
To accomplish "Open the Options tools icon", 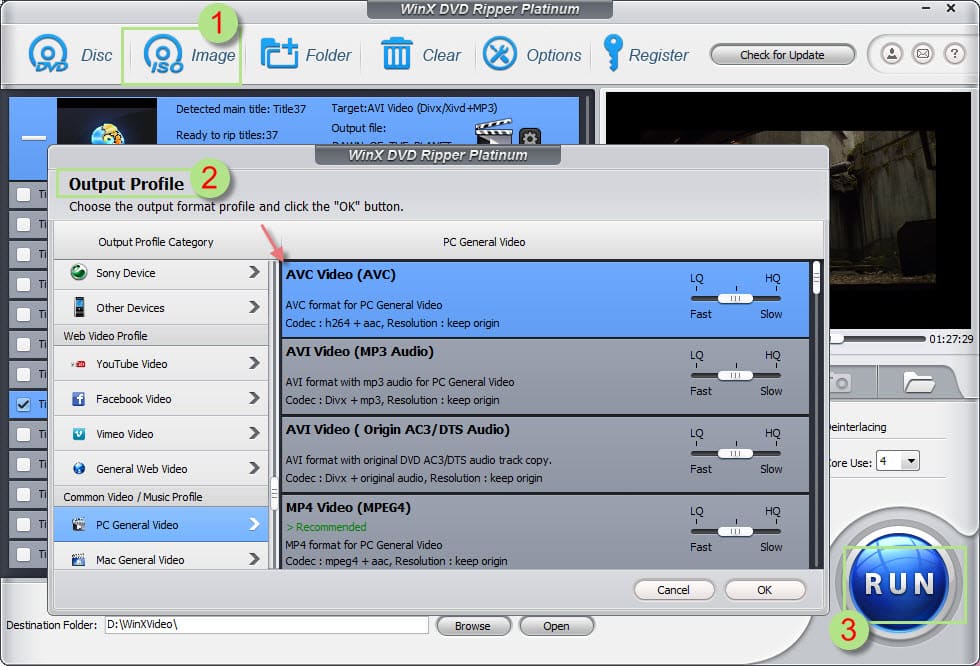I will point(499,54).
